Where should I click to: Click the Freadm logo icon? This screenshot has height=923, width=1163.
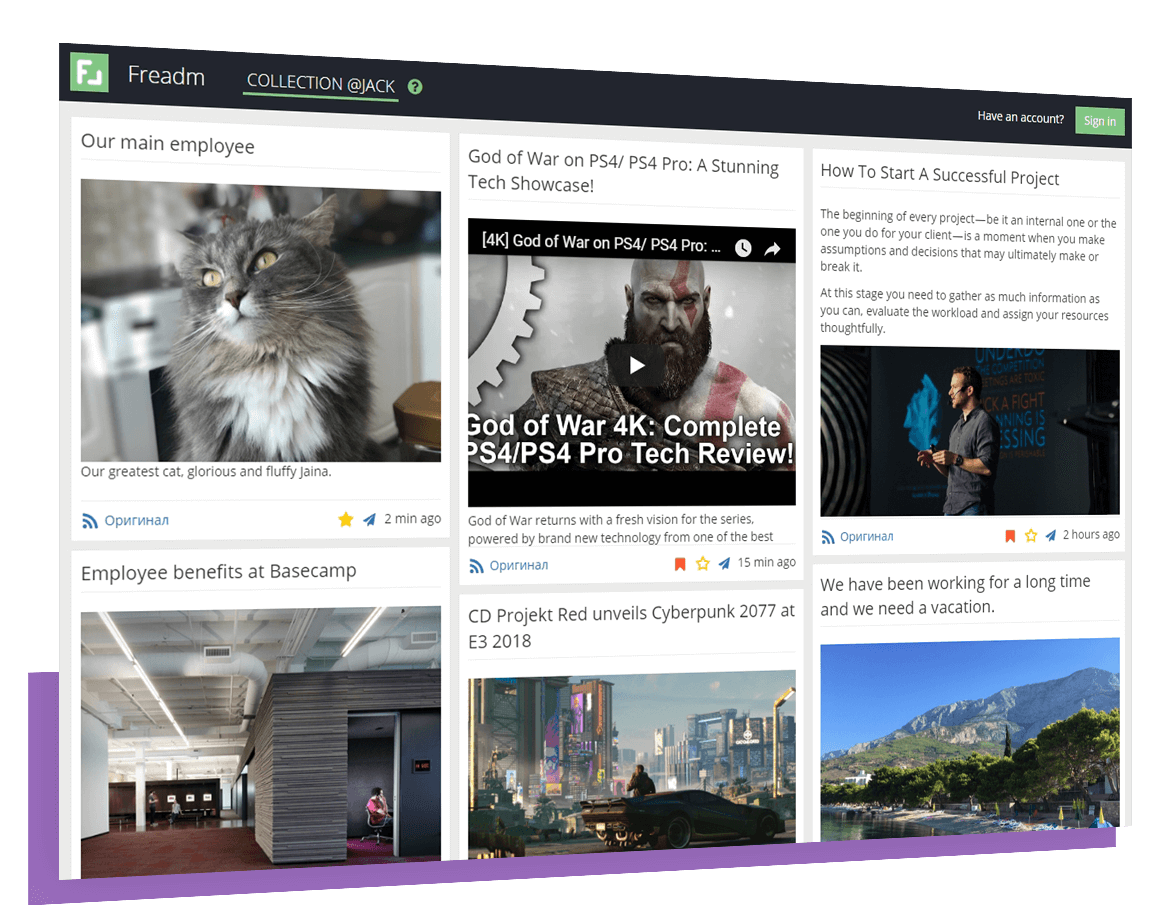click(x=89, y=73)
